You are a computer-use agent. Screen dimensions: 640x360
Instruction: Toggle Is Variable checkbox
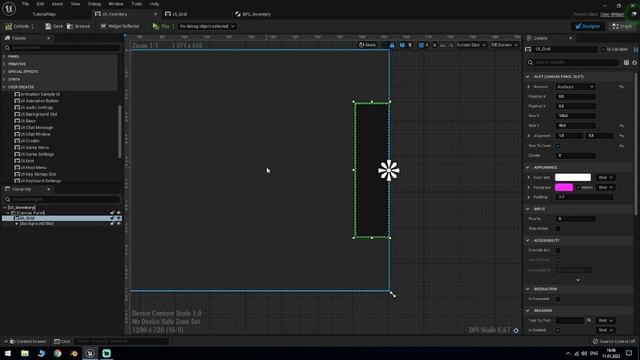coord(603,49)
